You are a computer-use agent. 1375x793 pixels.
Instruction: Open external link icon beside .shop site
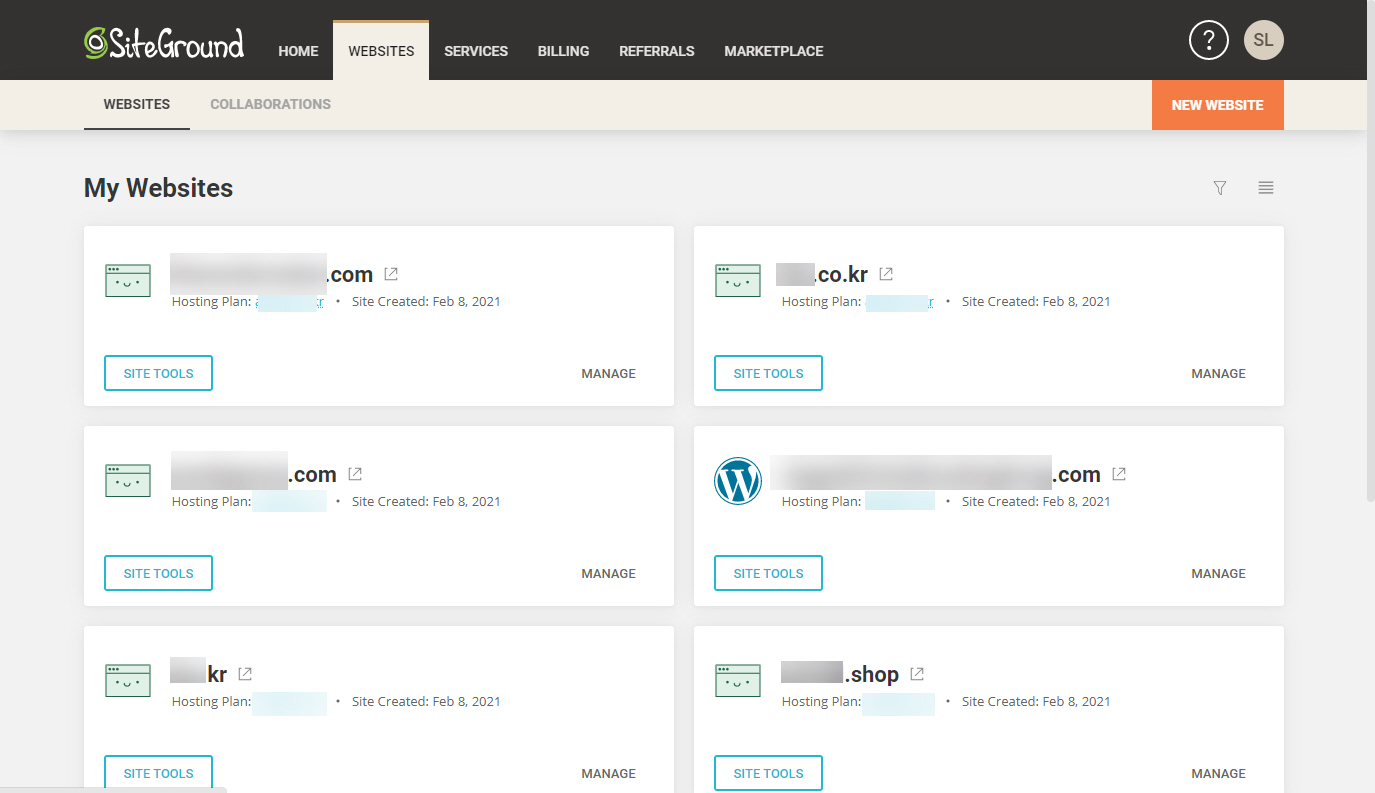tap(917, 674)
